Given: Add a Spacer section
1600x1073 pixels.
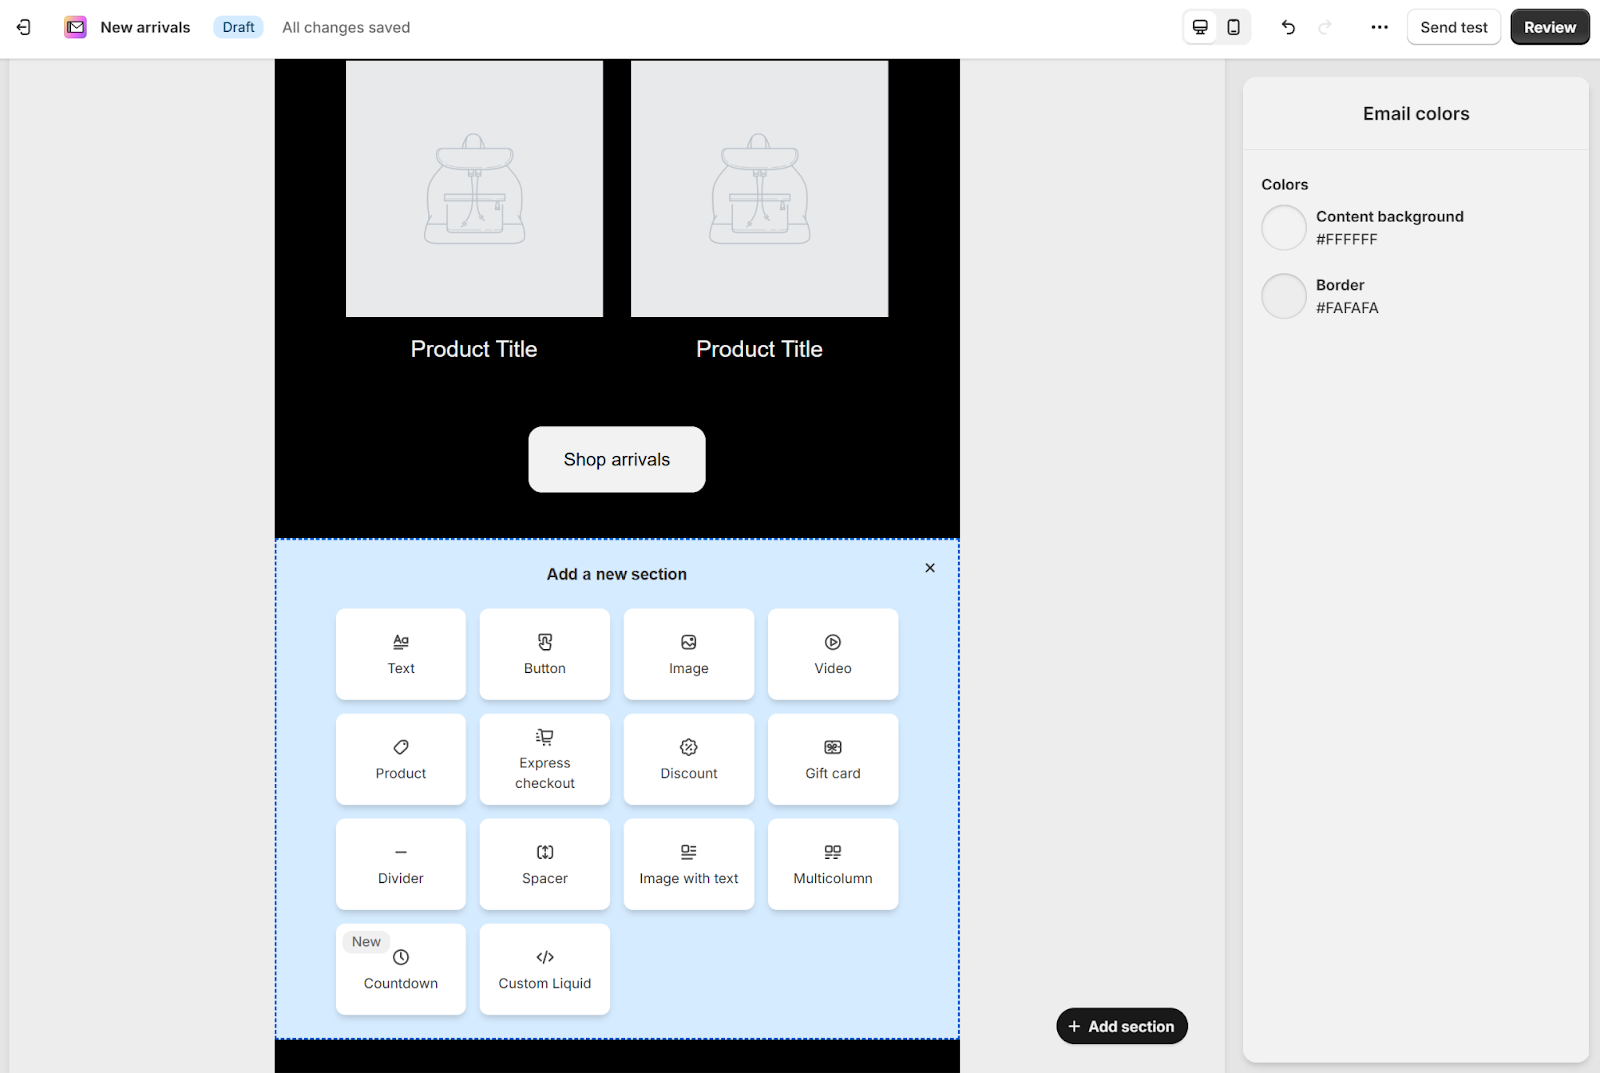Looking at the screenshot, I should [x=544, y=864].
